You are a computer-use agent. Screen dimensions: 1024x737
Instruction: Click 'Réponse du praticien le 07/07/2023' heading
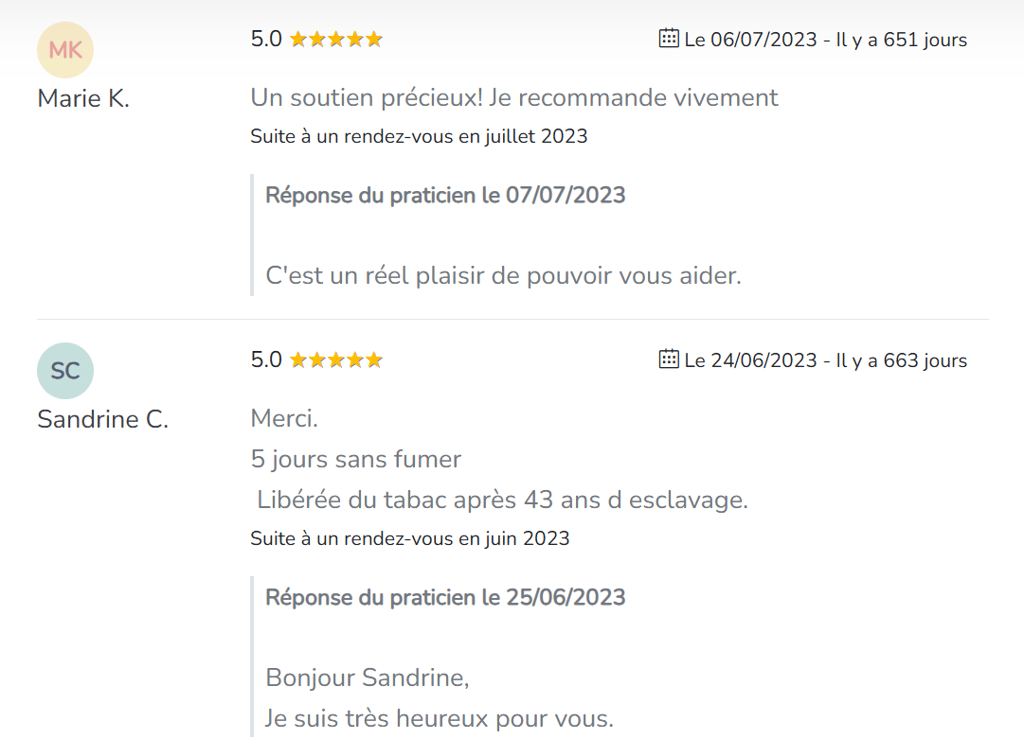(445, 195)
